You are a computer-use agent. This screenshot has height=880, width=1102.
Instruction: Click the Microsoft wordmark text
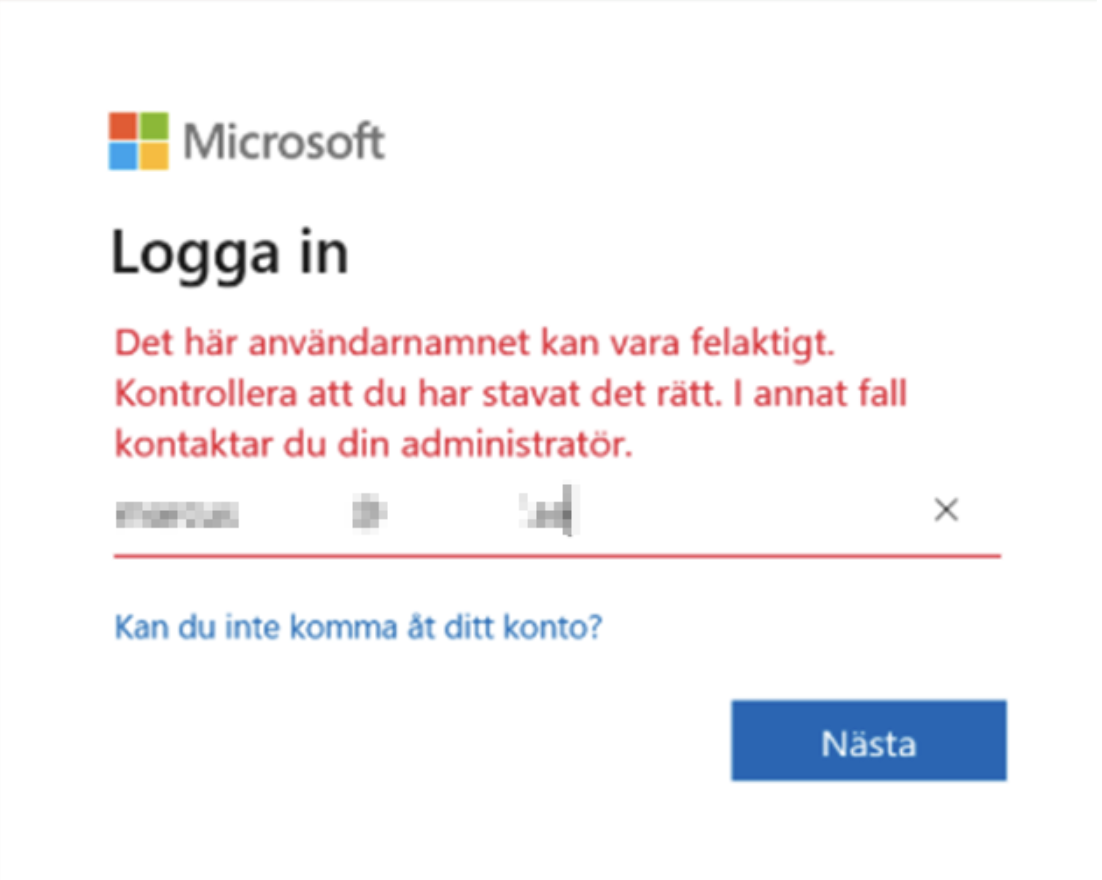(x=284, y=141)
